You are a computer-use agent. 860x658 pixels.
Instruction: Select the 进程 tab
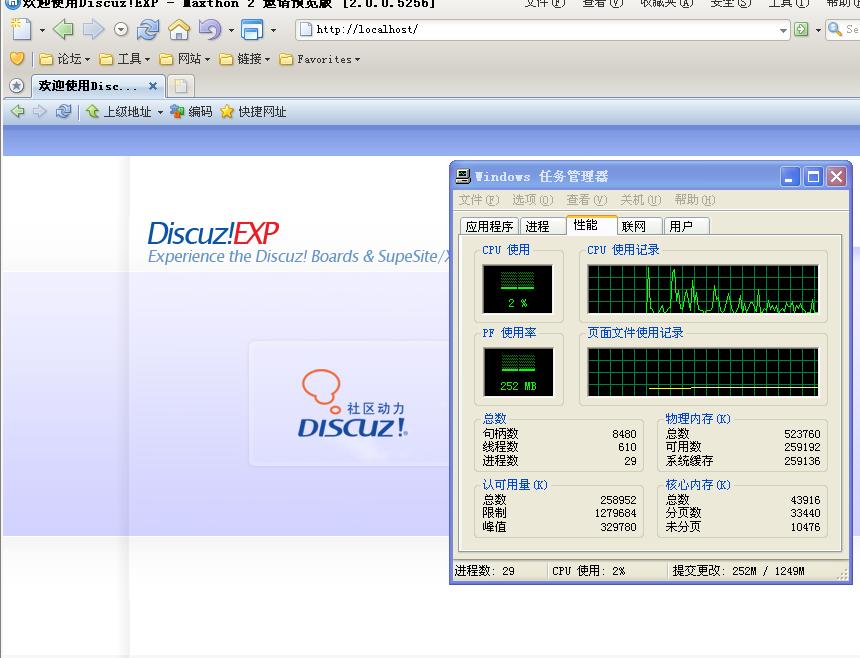(x=538, y=226)
